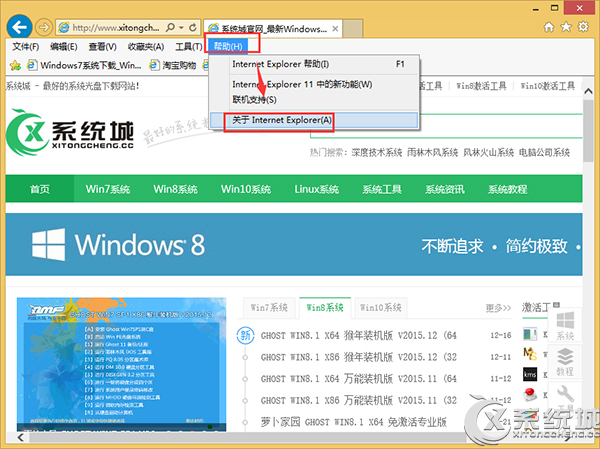Viewport: 600px width, 449px height.
Task: Switch to Win8系统 list tab
Action: click(325, 307)
